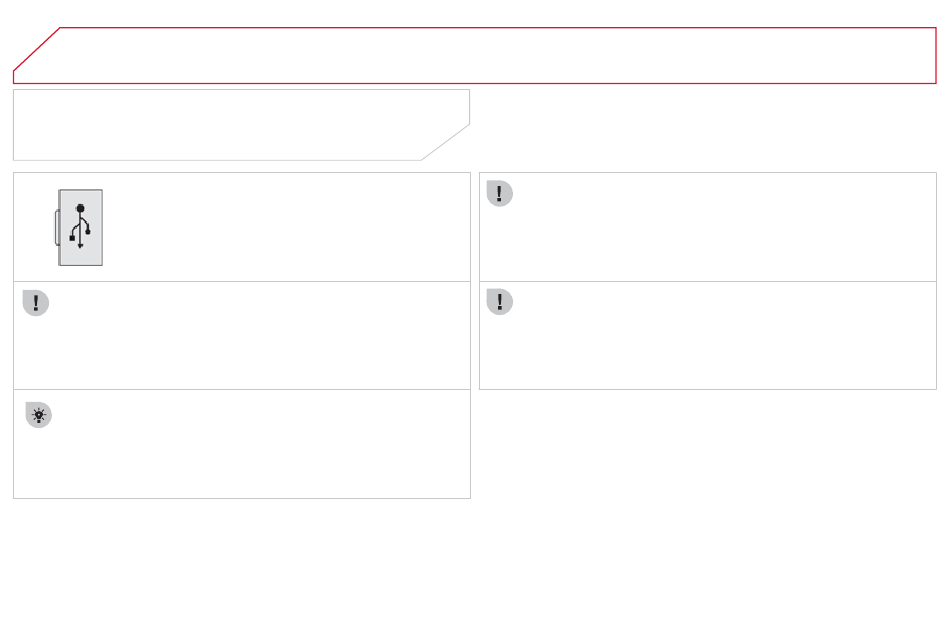Viewport: 950px width, 620px height.
Task: Select the USB trident symbol inside the port
Action: point(80,227)
